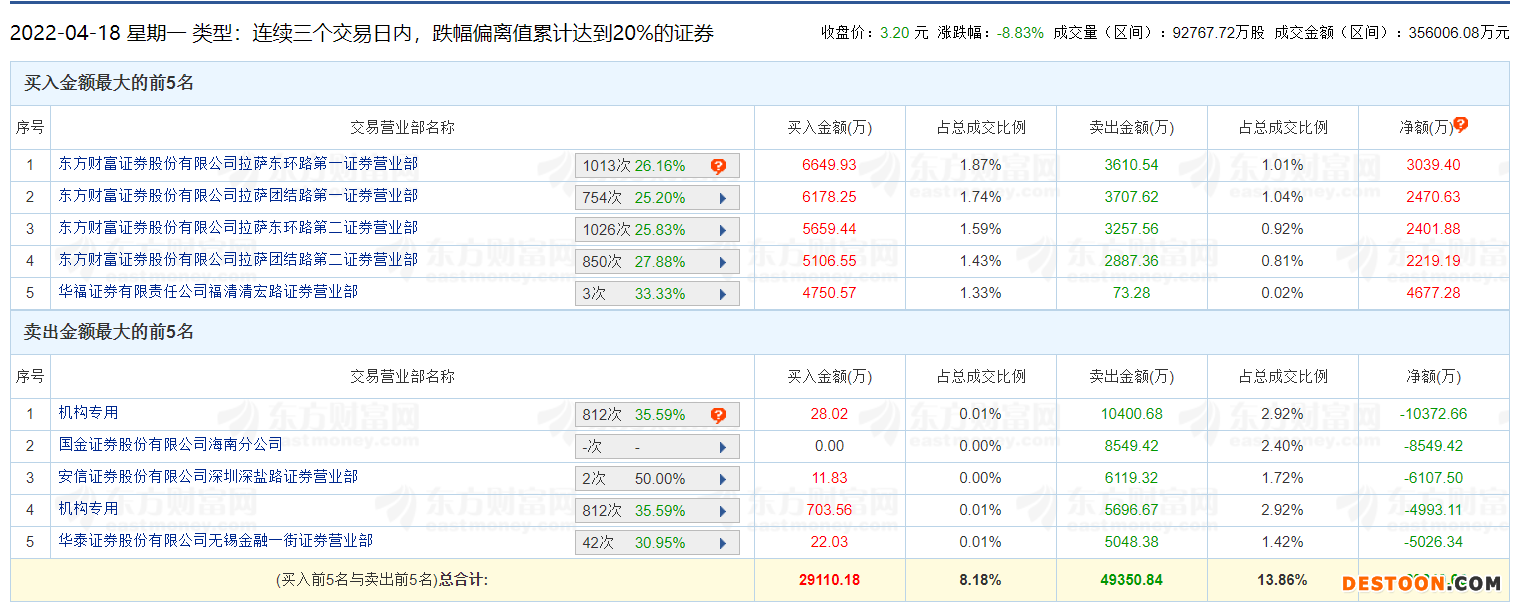Open the 东方财富证券拉萨团结路第二证券营业部 link
Screen dimensions: 1514x606
[238, 260]
